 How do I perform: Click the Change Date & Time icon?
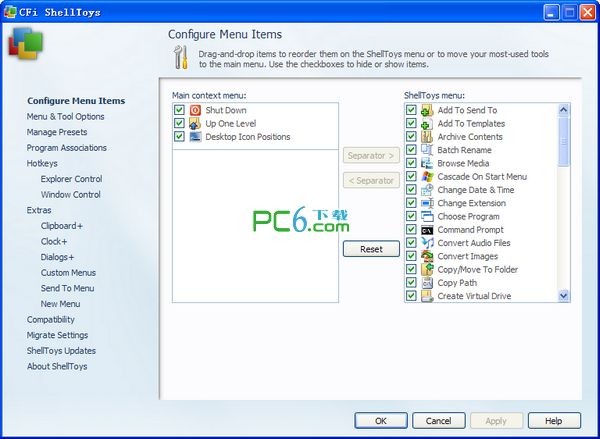click(x=427, y=190)
